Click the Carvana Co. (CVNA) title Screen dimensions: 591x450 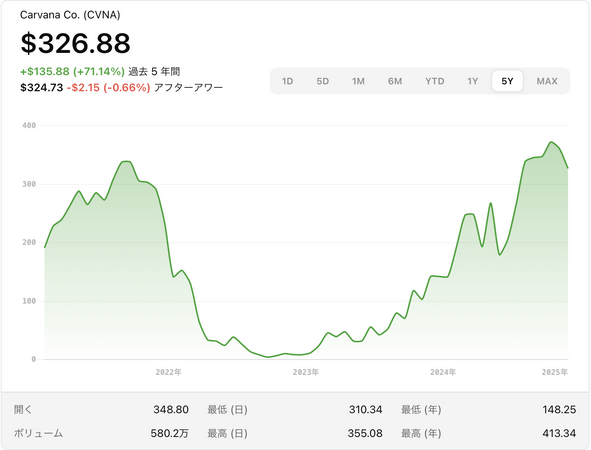point(70,15)
